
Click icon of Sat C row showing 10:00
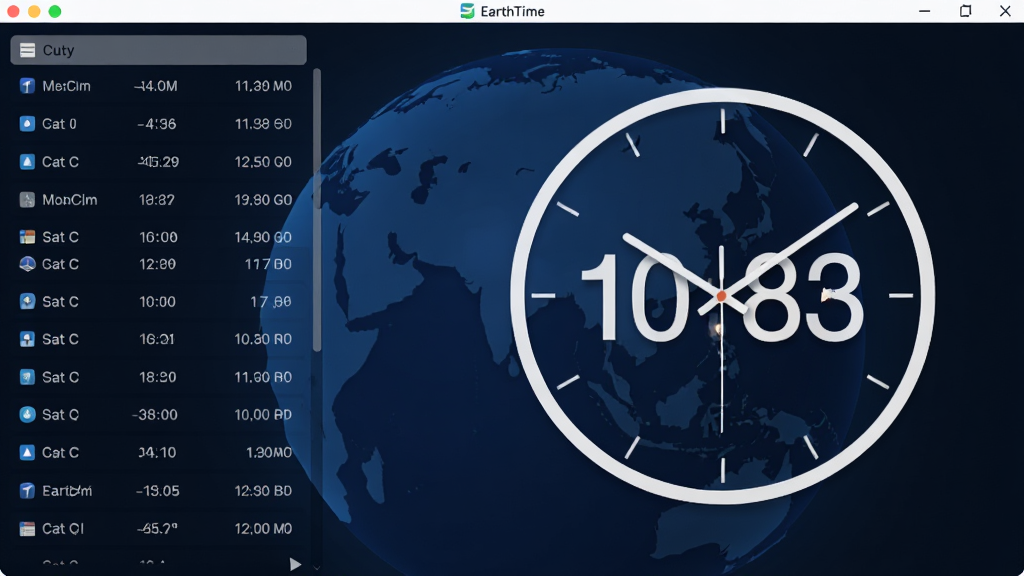click(27, 302)
